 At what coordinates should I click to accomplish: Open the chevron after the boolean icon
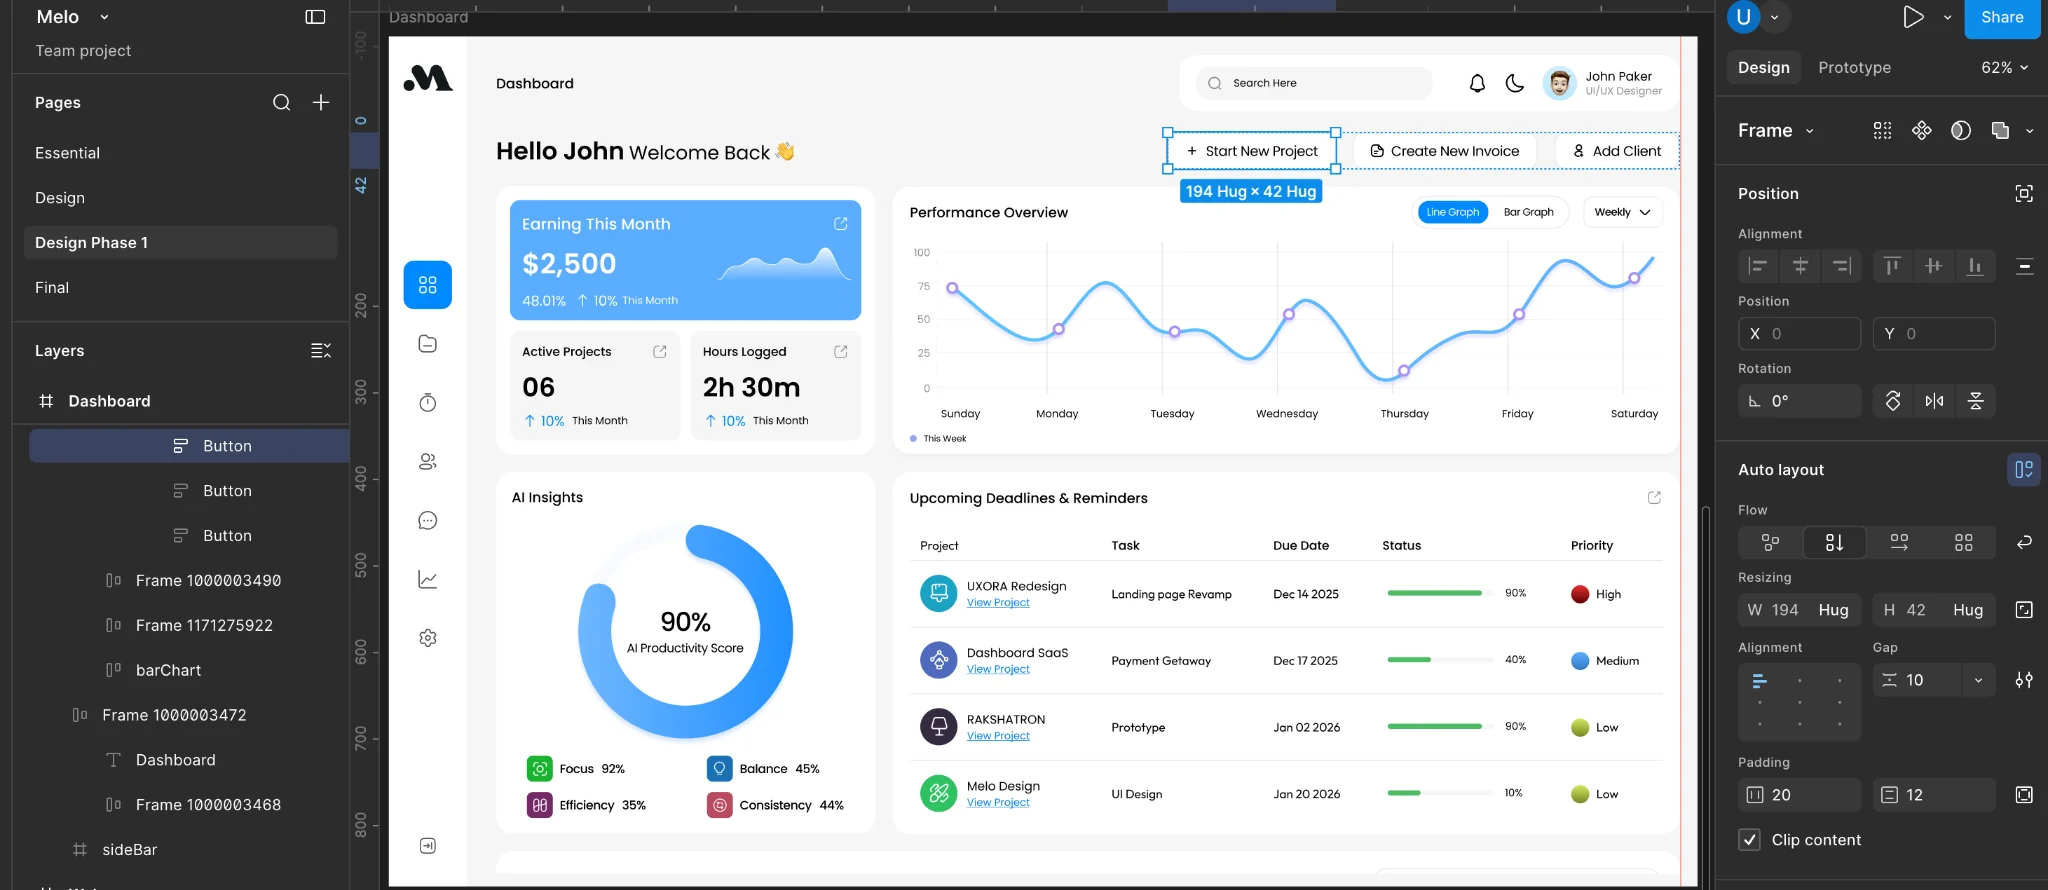click(x=2029, y=131)
